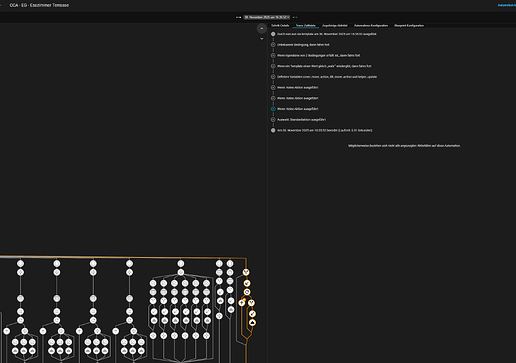Click the icon beside 'Auswahl: Standardaktion' entry

[x=273, y=120]
